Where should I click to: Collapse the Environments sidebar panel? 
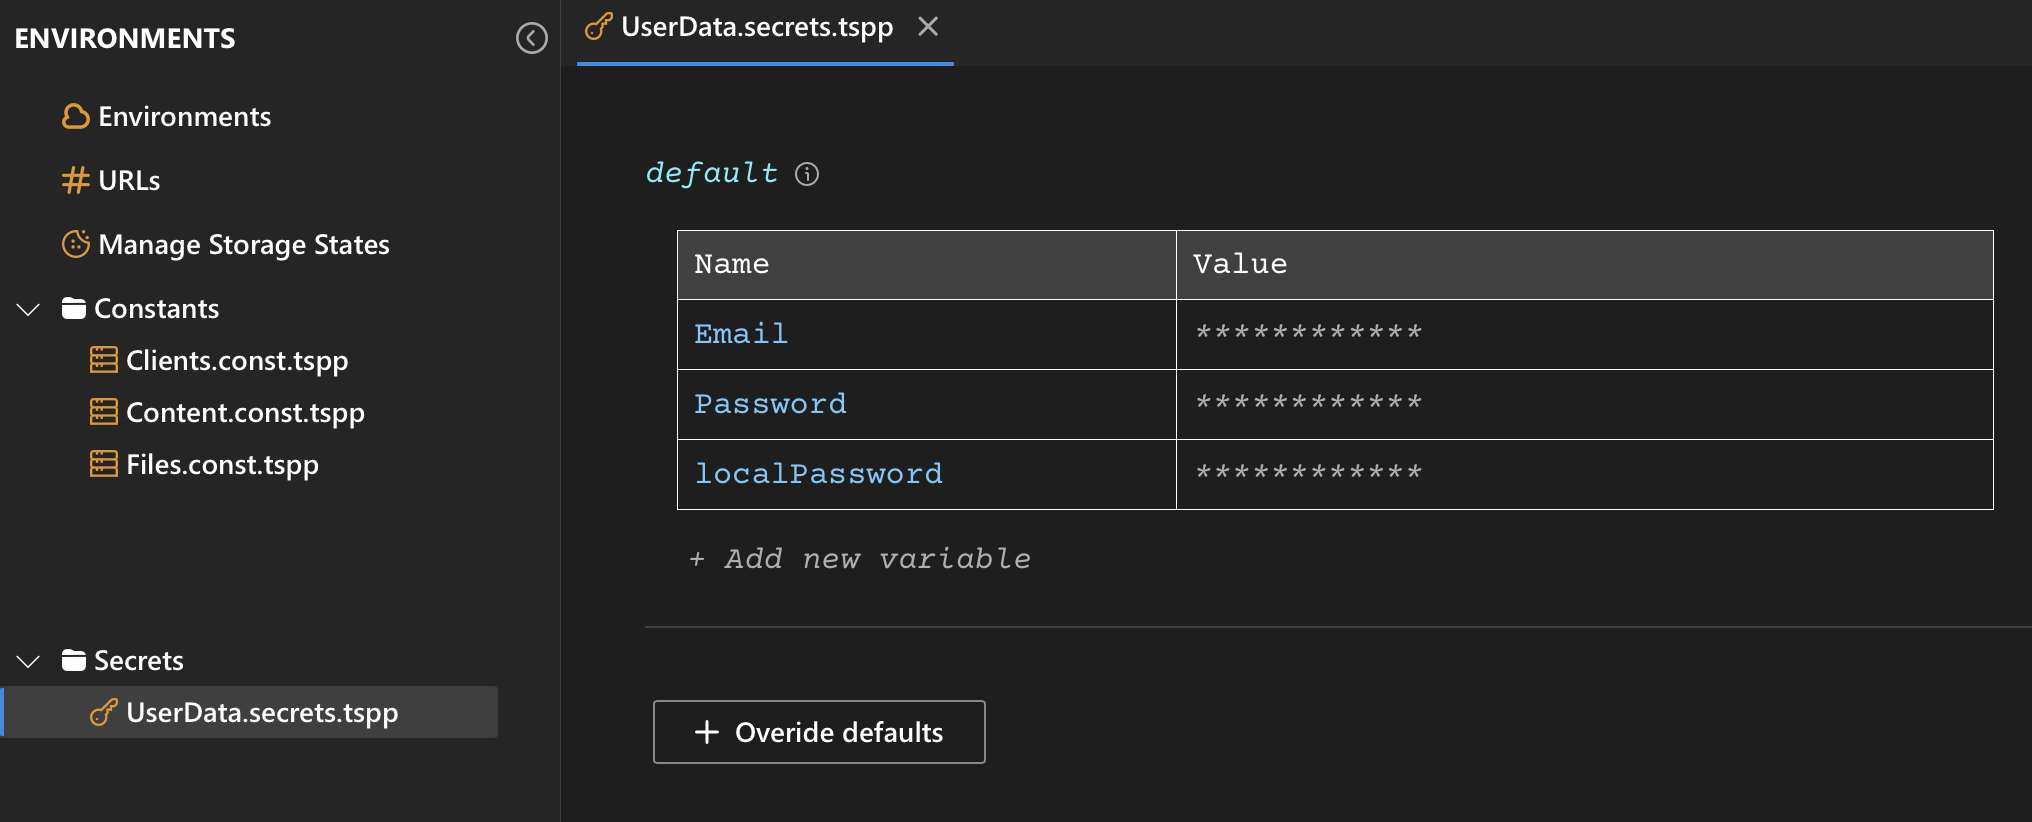(531, 38)
